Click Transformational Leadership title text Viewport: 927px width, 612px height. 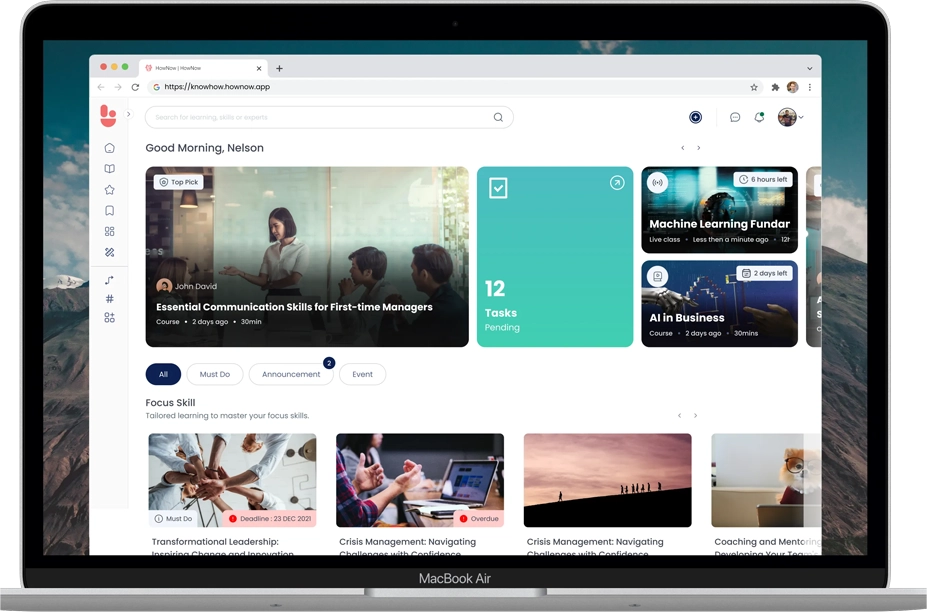(222, 548)
